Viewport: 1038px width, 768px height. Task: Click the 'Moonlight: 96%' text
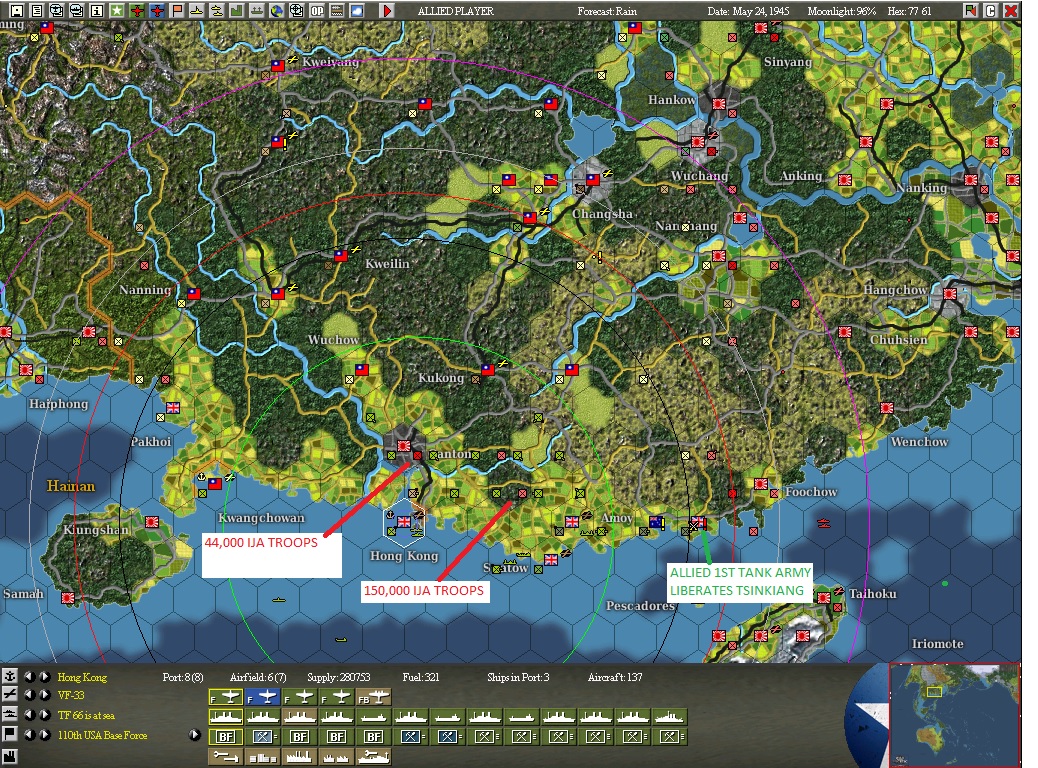pyautogui.click(x=841, y=11)
